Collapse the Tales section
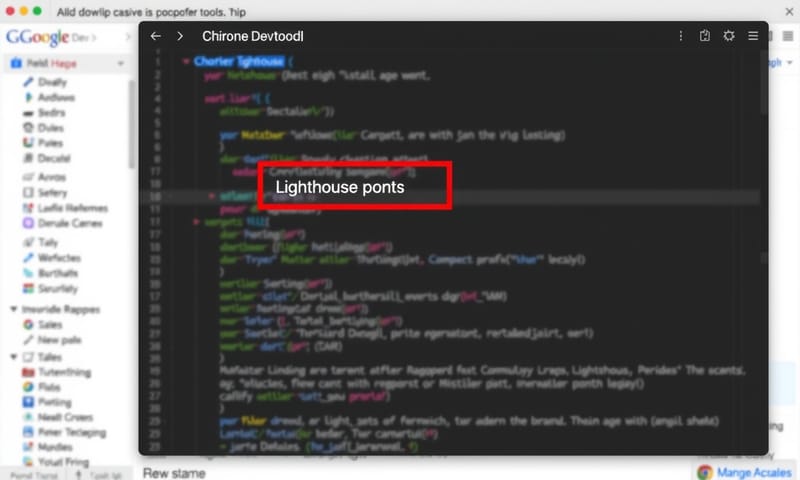This screenshot has height=480, width=800. [14, 357]
